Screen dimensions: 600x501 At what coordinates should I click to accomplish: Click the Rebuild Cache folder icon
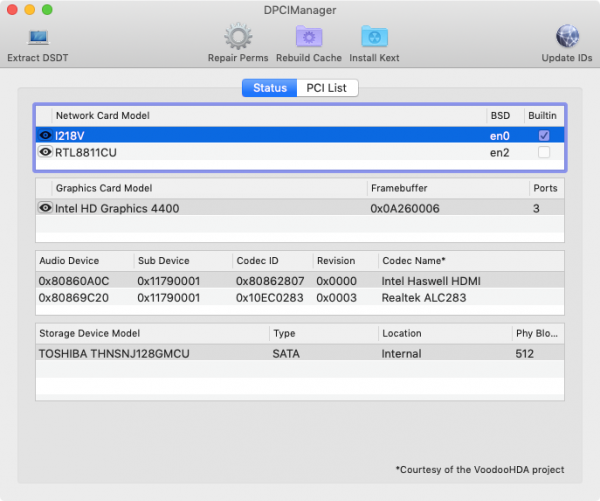coord(309,38)
